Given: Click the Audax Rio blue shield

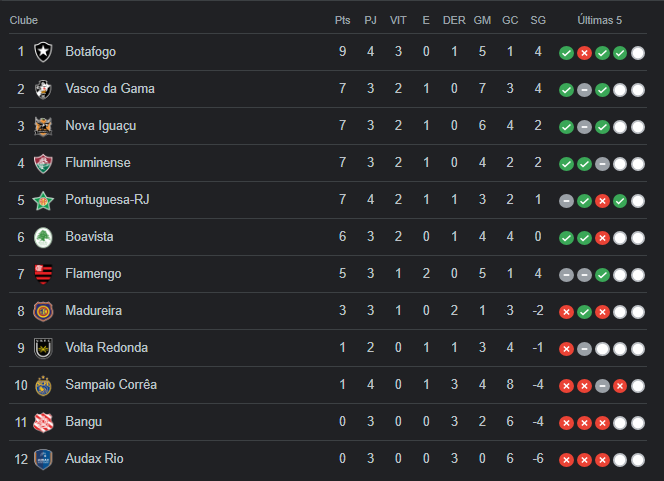Looking at the screenshot, I should (43, 459).
